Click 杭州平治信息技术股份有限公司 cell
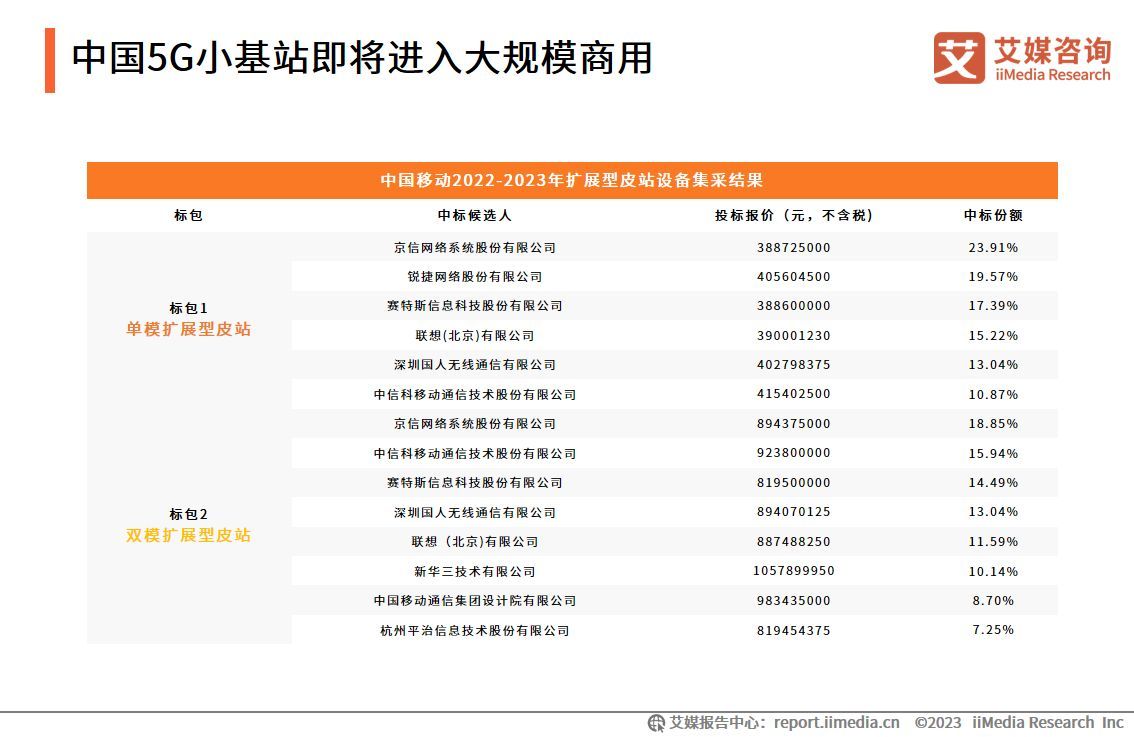The width and height of the screenshot is (1134, 737). coord(474,631)
